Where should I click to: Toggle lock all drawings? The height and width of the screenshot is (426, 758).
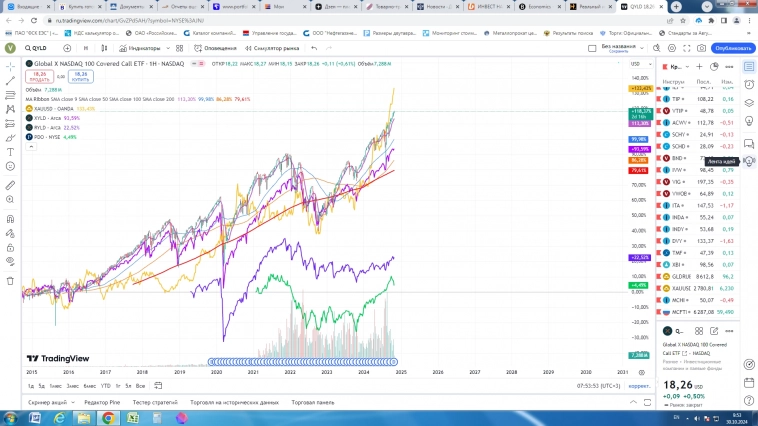click(10, 248)
